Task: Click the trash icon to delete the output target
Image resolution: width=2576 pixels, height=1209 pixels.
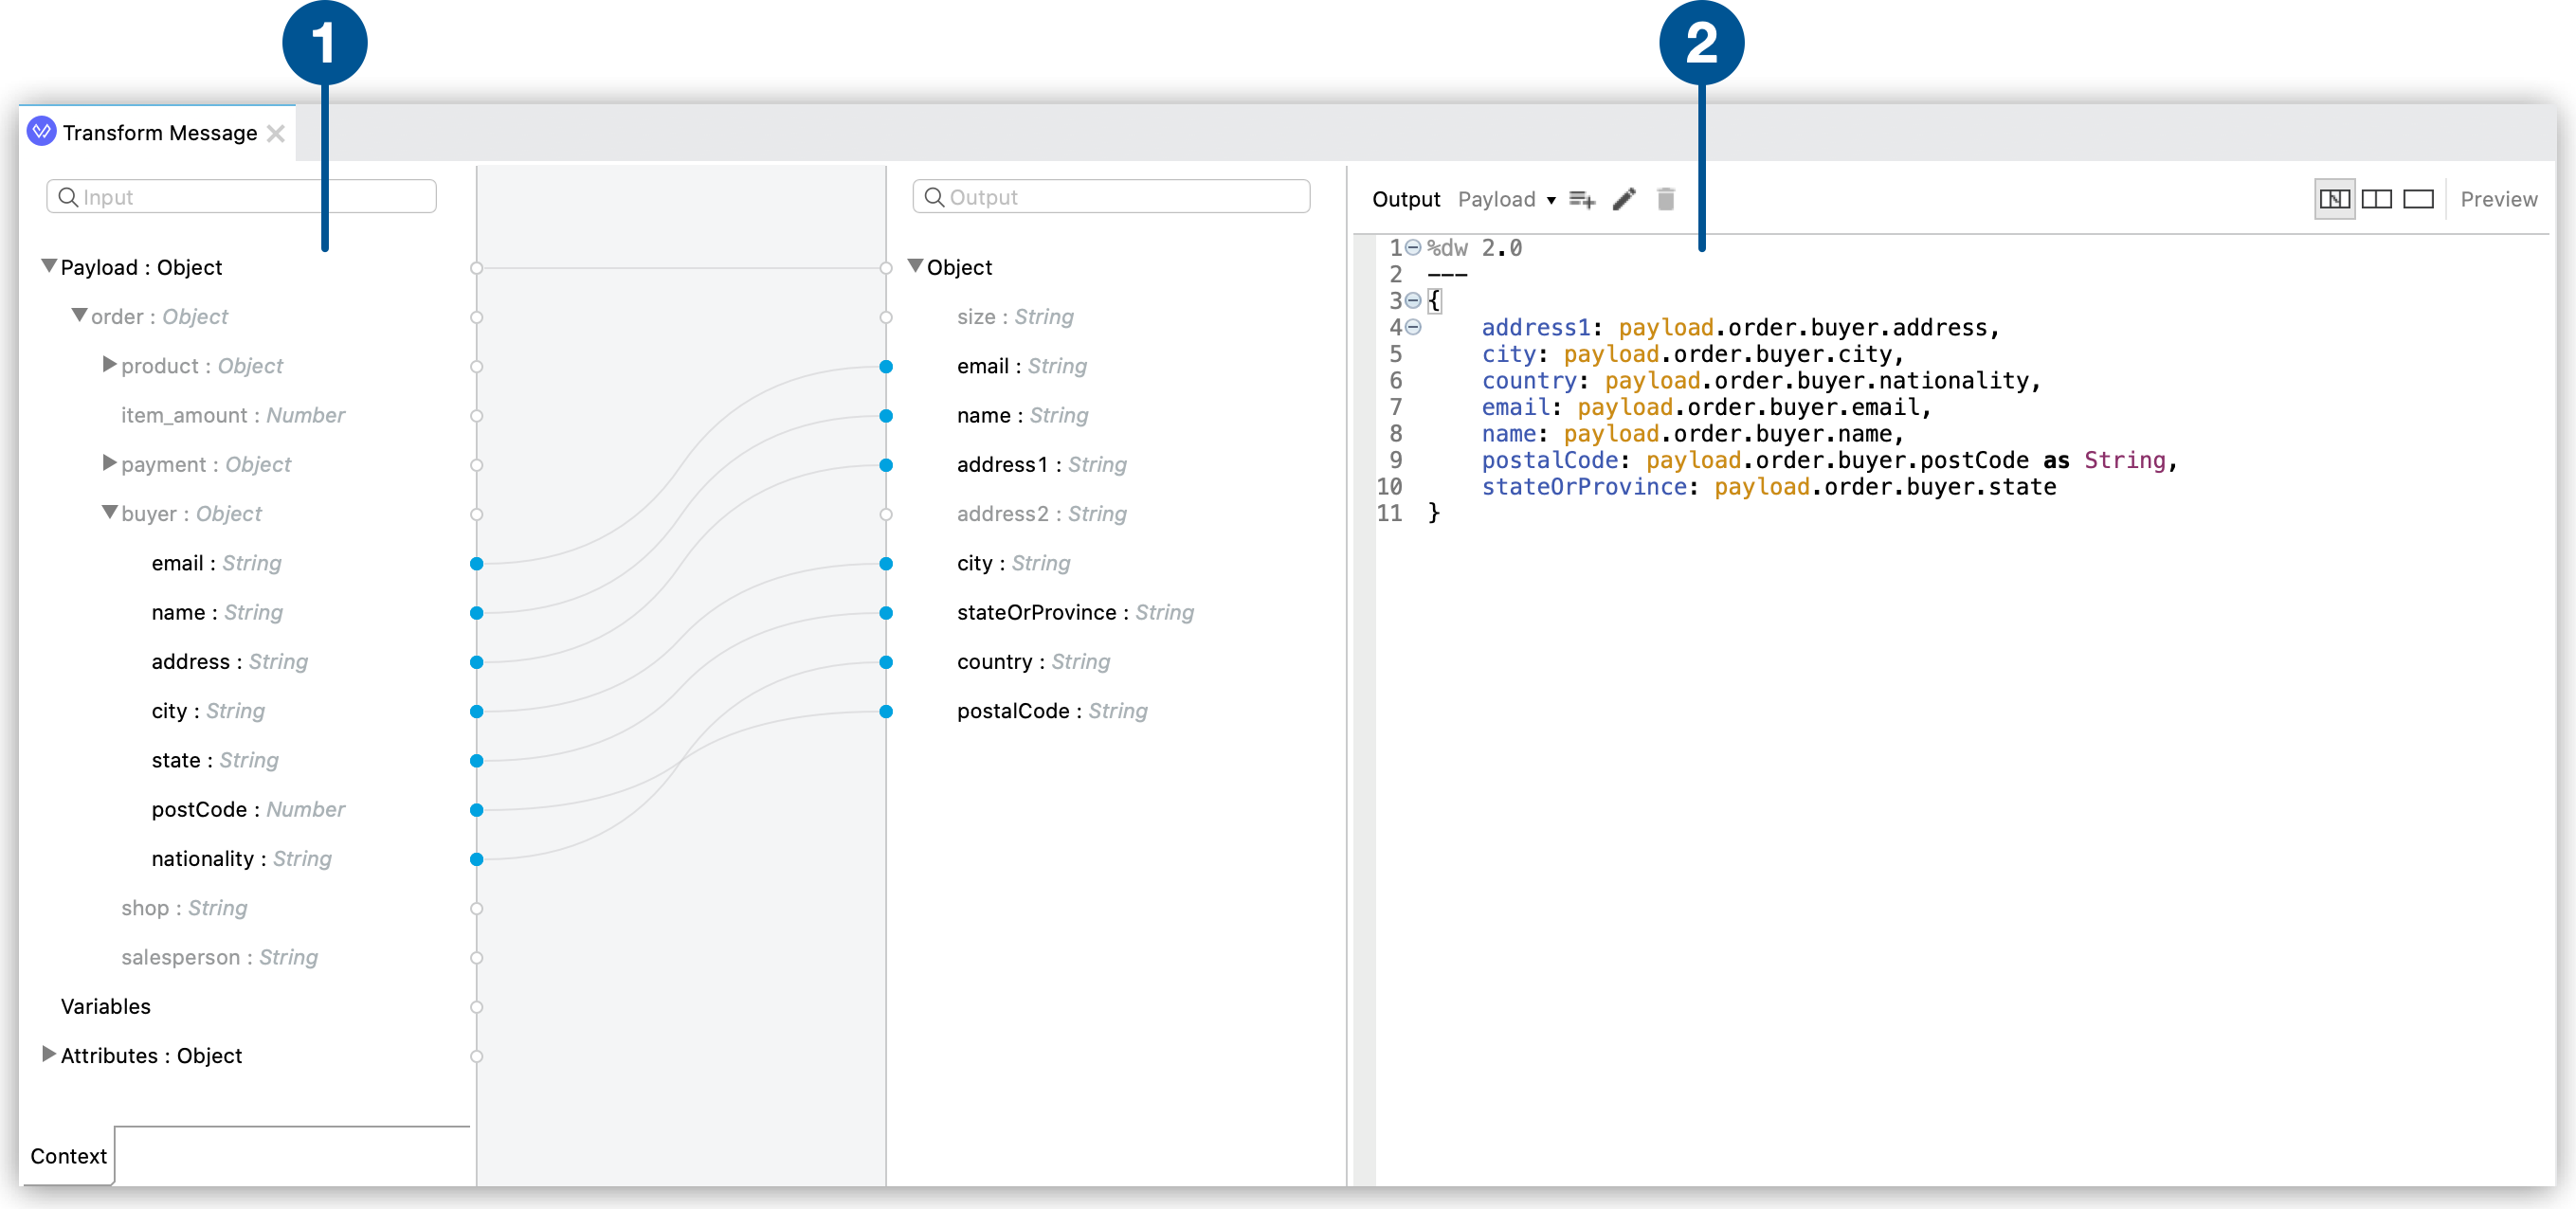Action: (1665, 200)
